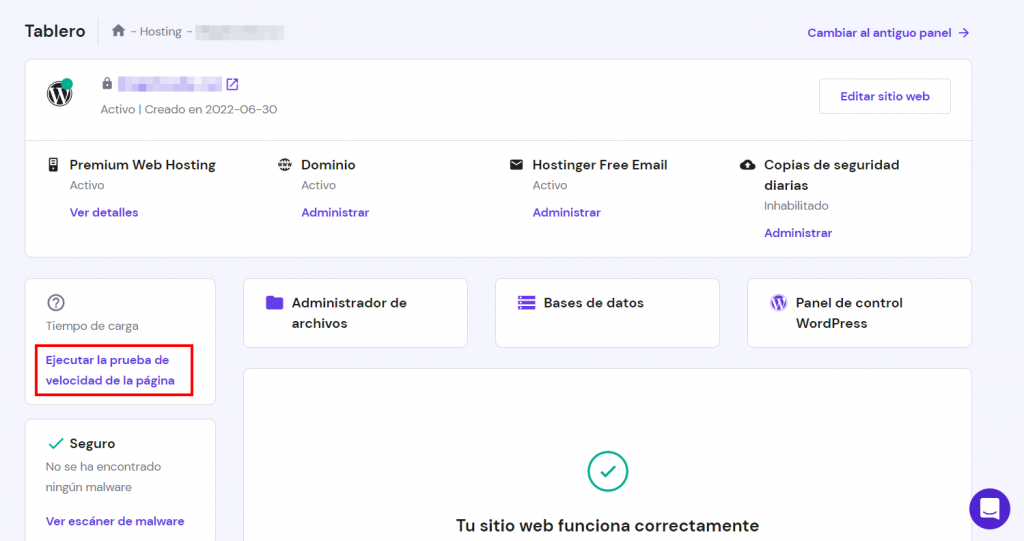Click the Dominio www globe icon
This screenshot has height=541, width=1024.
(x=285, y=165)
